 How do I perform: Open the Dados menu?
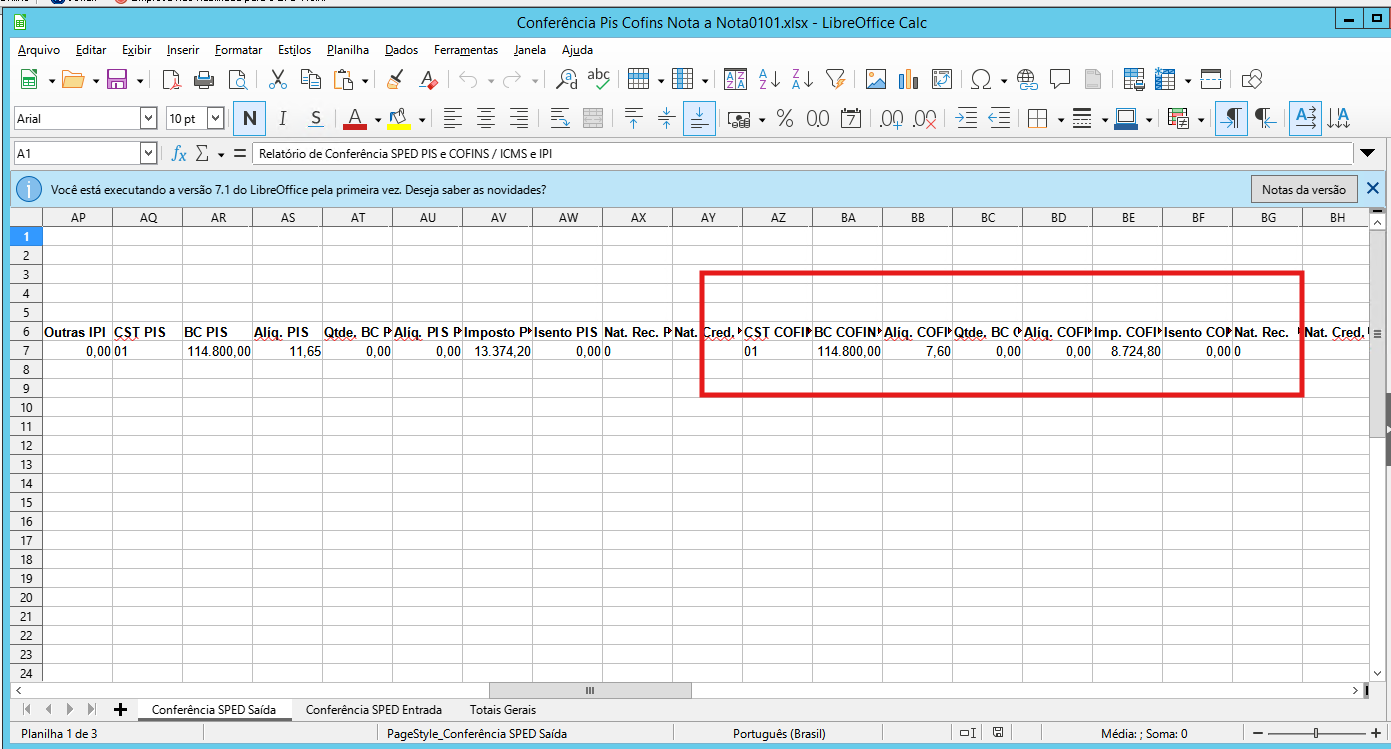tap(401, 50)
